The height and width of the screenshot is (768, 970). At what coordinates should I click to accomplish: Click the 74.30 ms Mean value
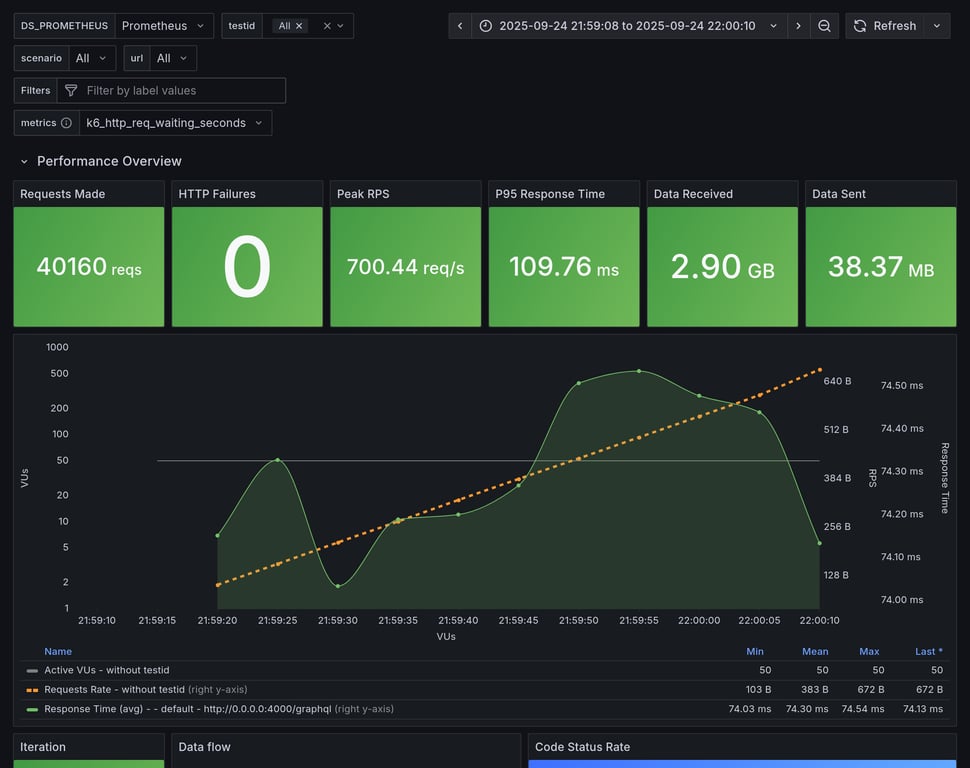807,709
